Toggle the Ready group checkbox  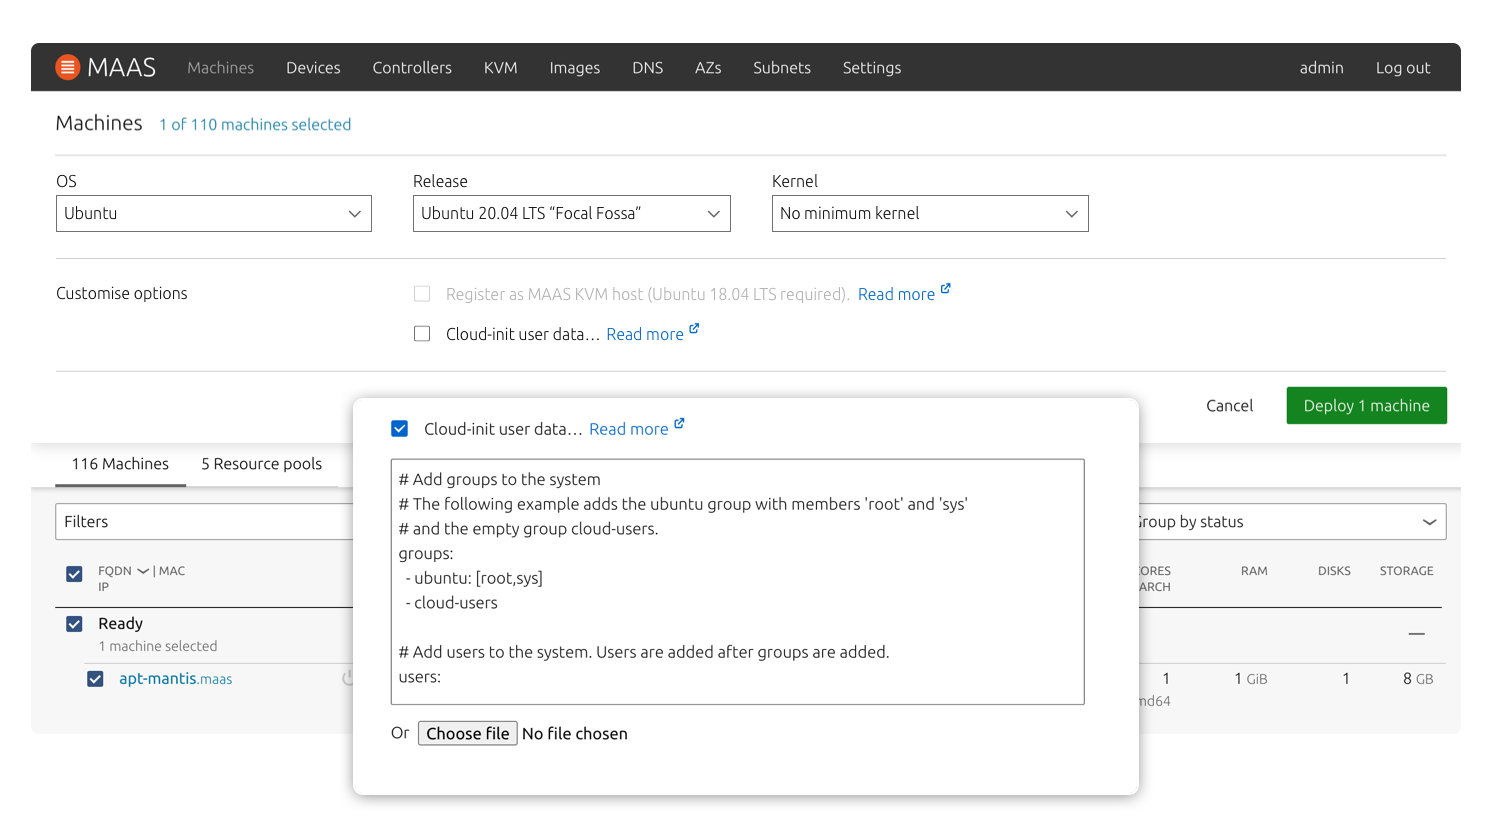(74, 624)
